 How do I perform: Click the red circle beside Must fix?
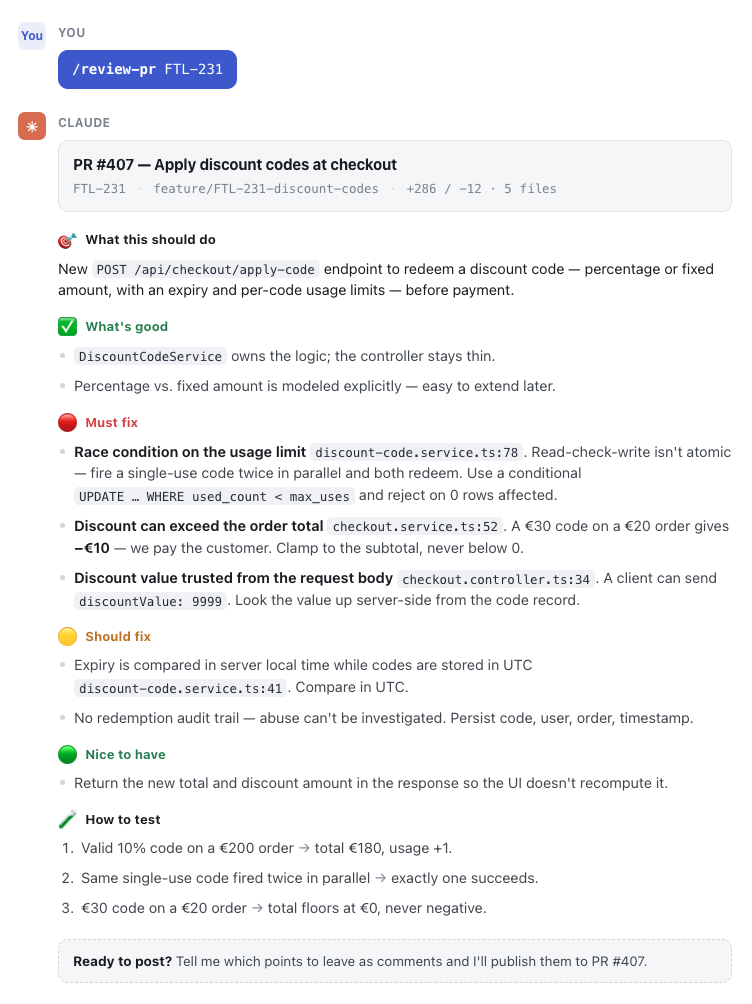[67, 423]
